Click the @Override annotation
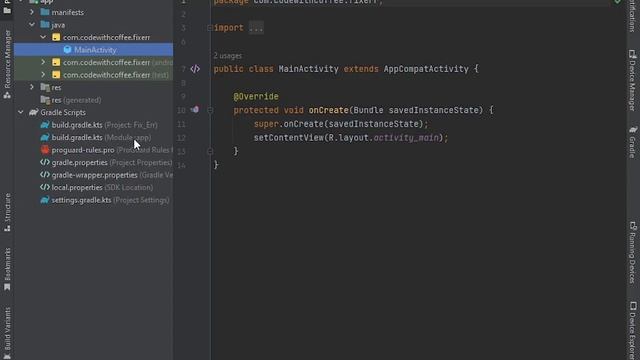This screenshot has width=640, height=360. [x=256, y=97]
